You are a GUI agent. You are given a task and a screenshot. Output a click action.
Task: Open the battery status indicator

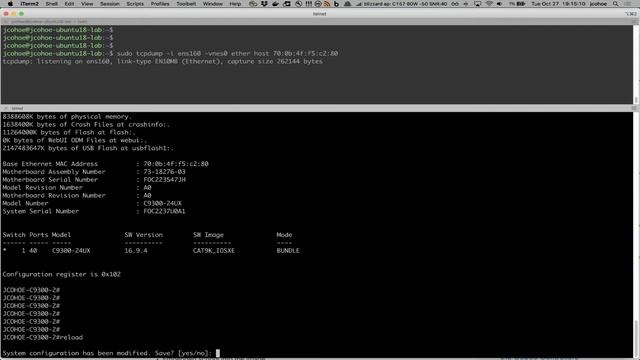(517, 4)
